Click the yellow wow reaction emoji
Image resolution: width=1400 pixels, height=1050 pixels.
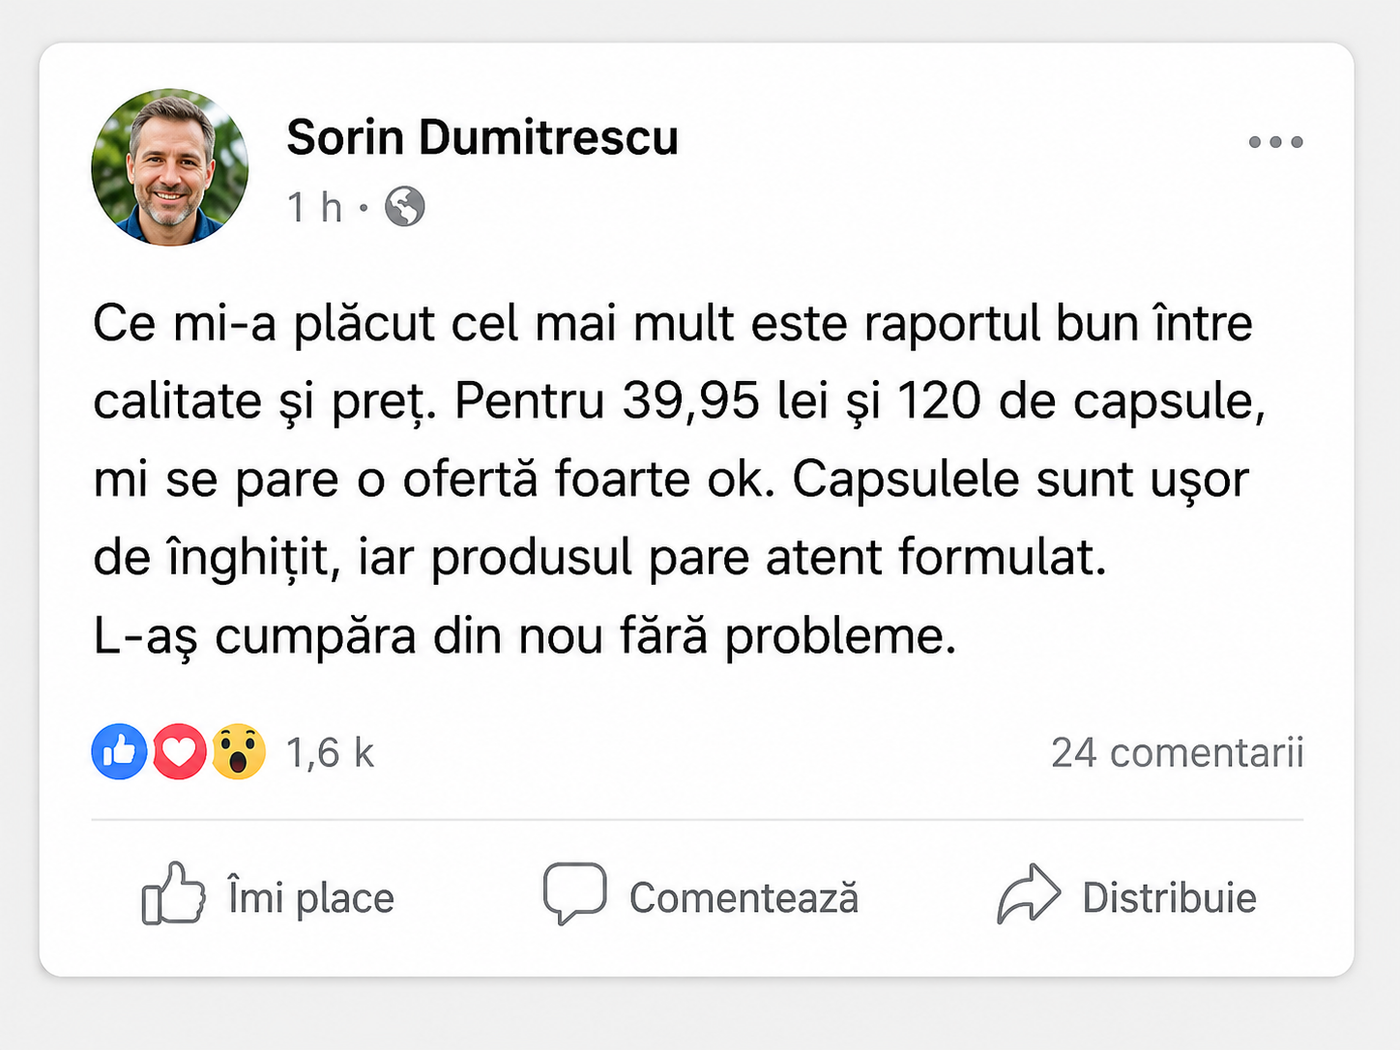tap(238, 751)
